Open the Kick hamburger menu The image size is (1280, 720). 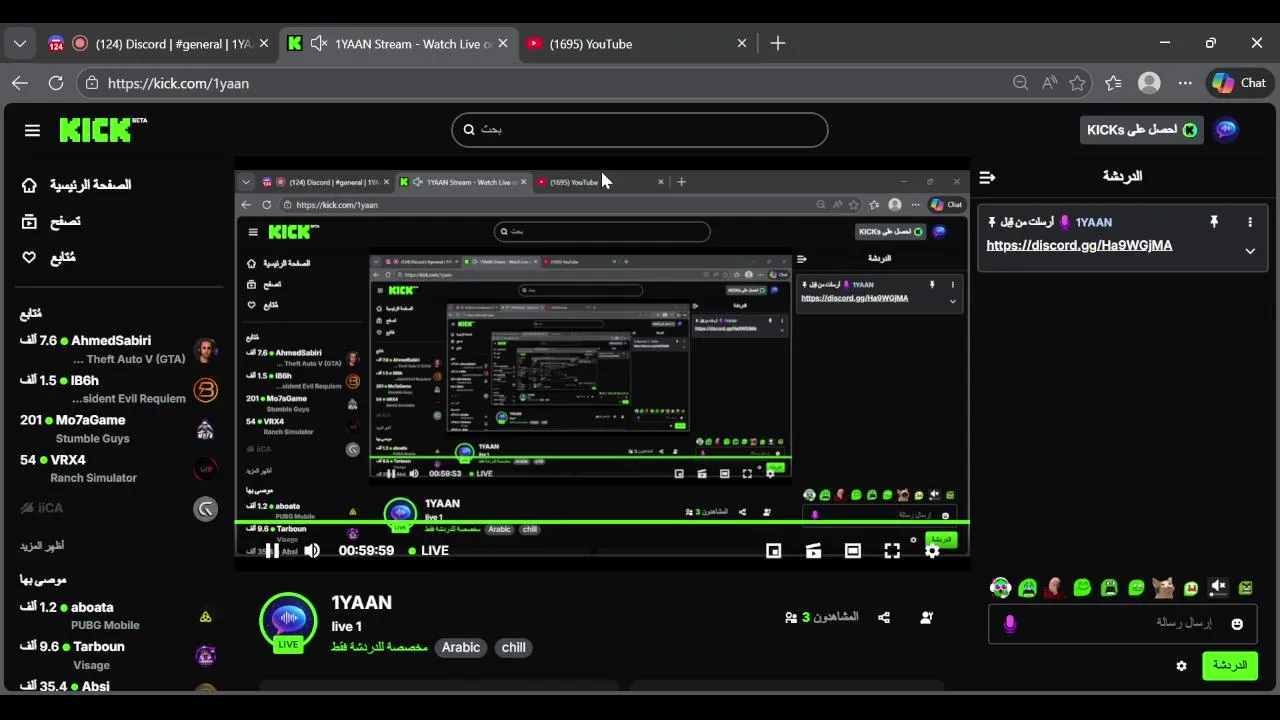tap(32, 130)
